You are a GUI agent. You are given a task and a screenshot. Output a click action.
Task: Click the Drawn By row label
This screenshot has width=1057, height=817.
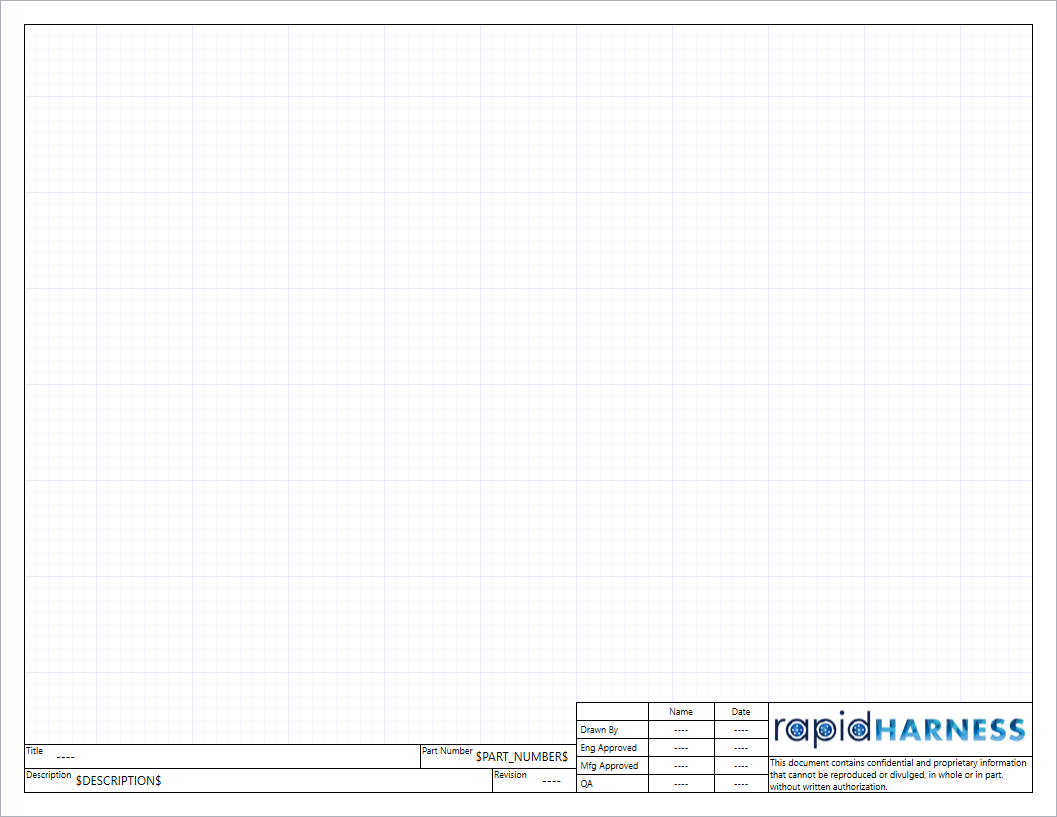(599, 730)
